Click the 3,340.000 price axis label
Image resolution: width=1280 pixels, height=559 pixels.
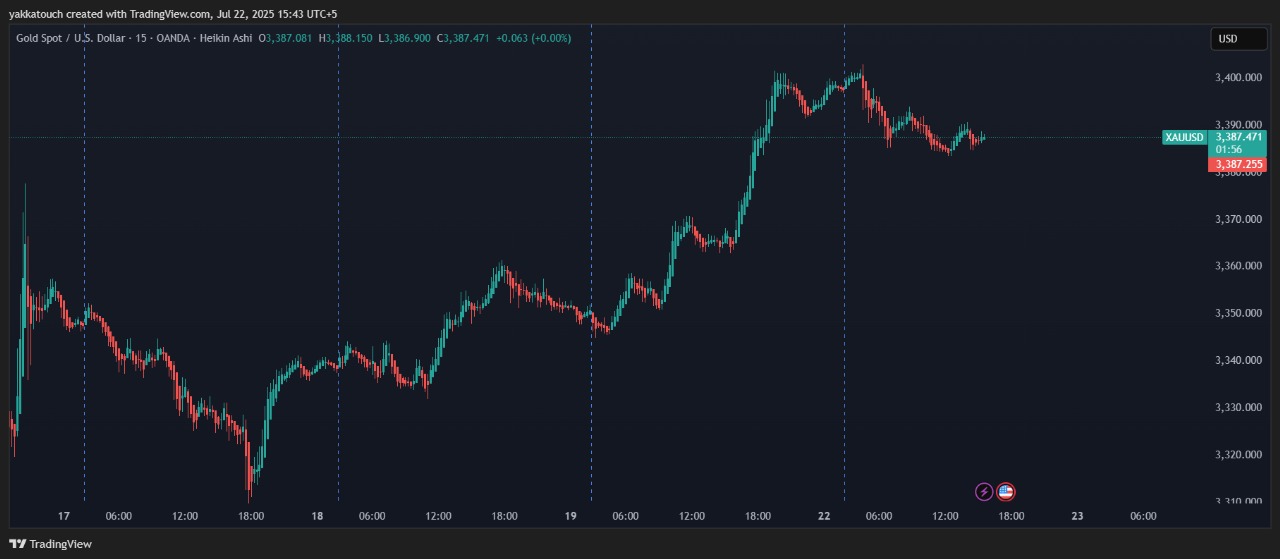1238,360
